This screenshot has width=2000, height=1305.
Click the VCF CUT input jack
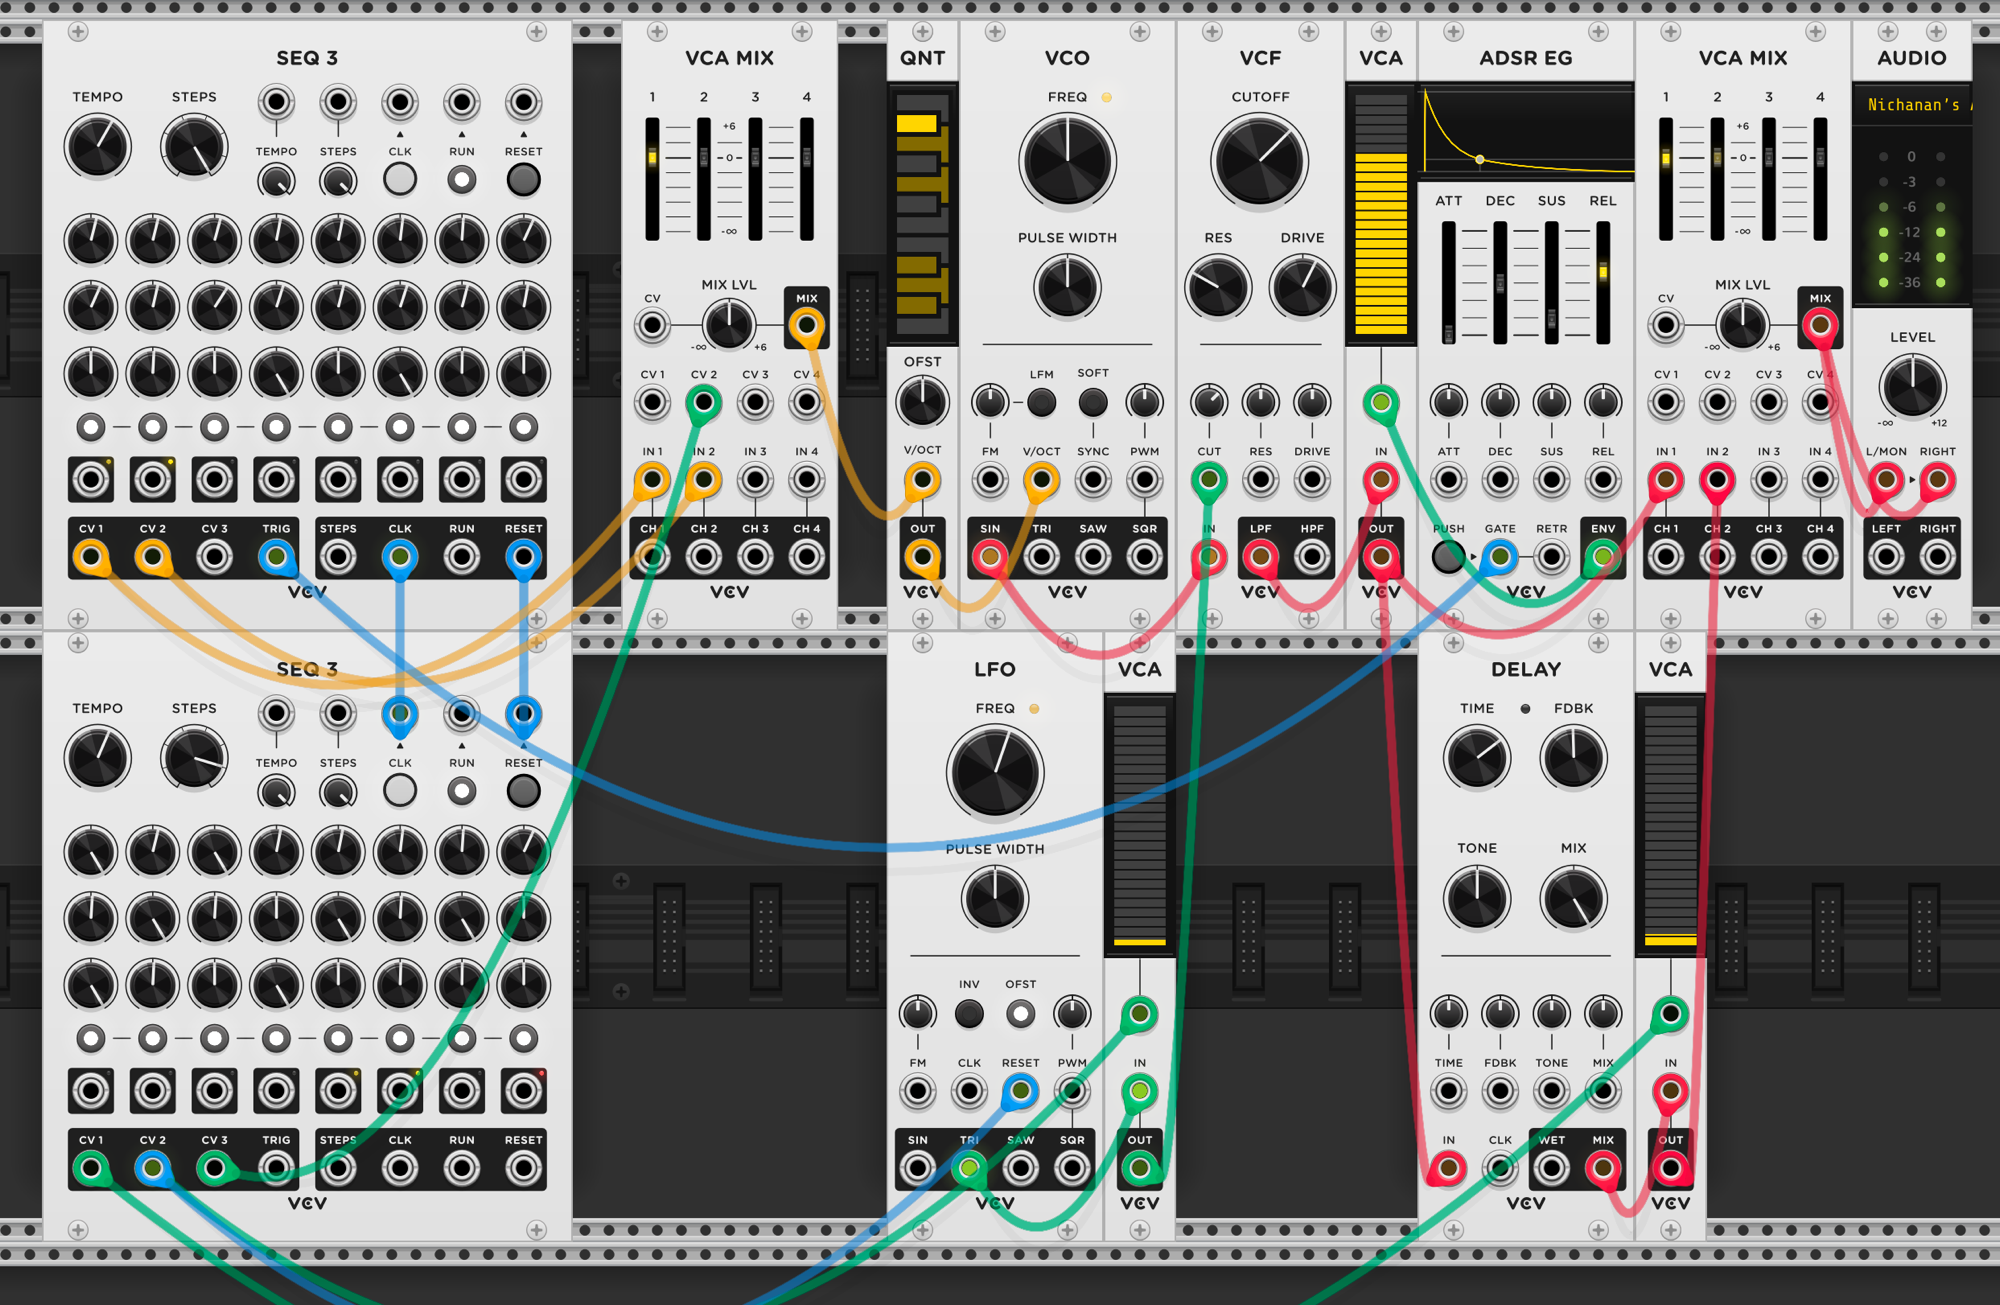coord(1209,480)
